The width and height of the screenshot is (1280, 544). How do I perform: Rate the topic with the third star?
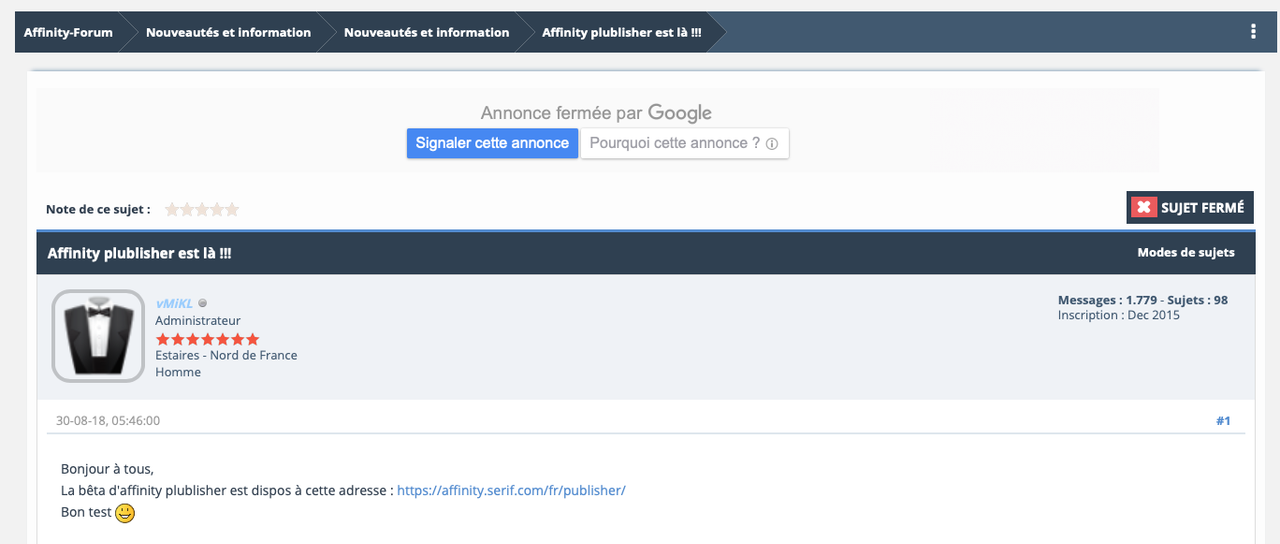(202, 209)
